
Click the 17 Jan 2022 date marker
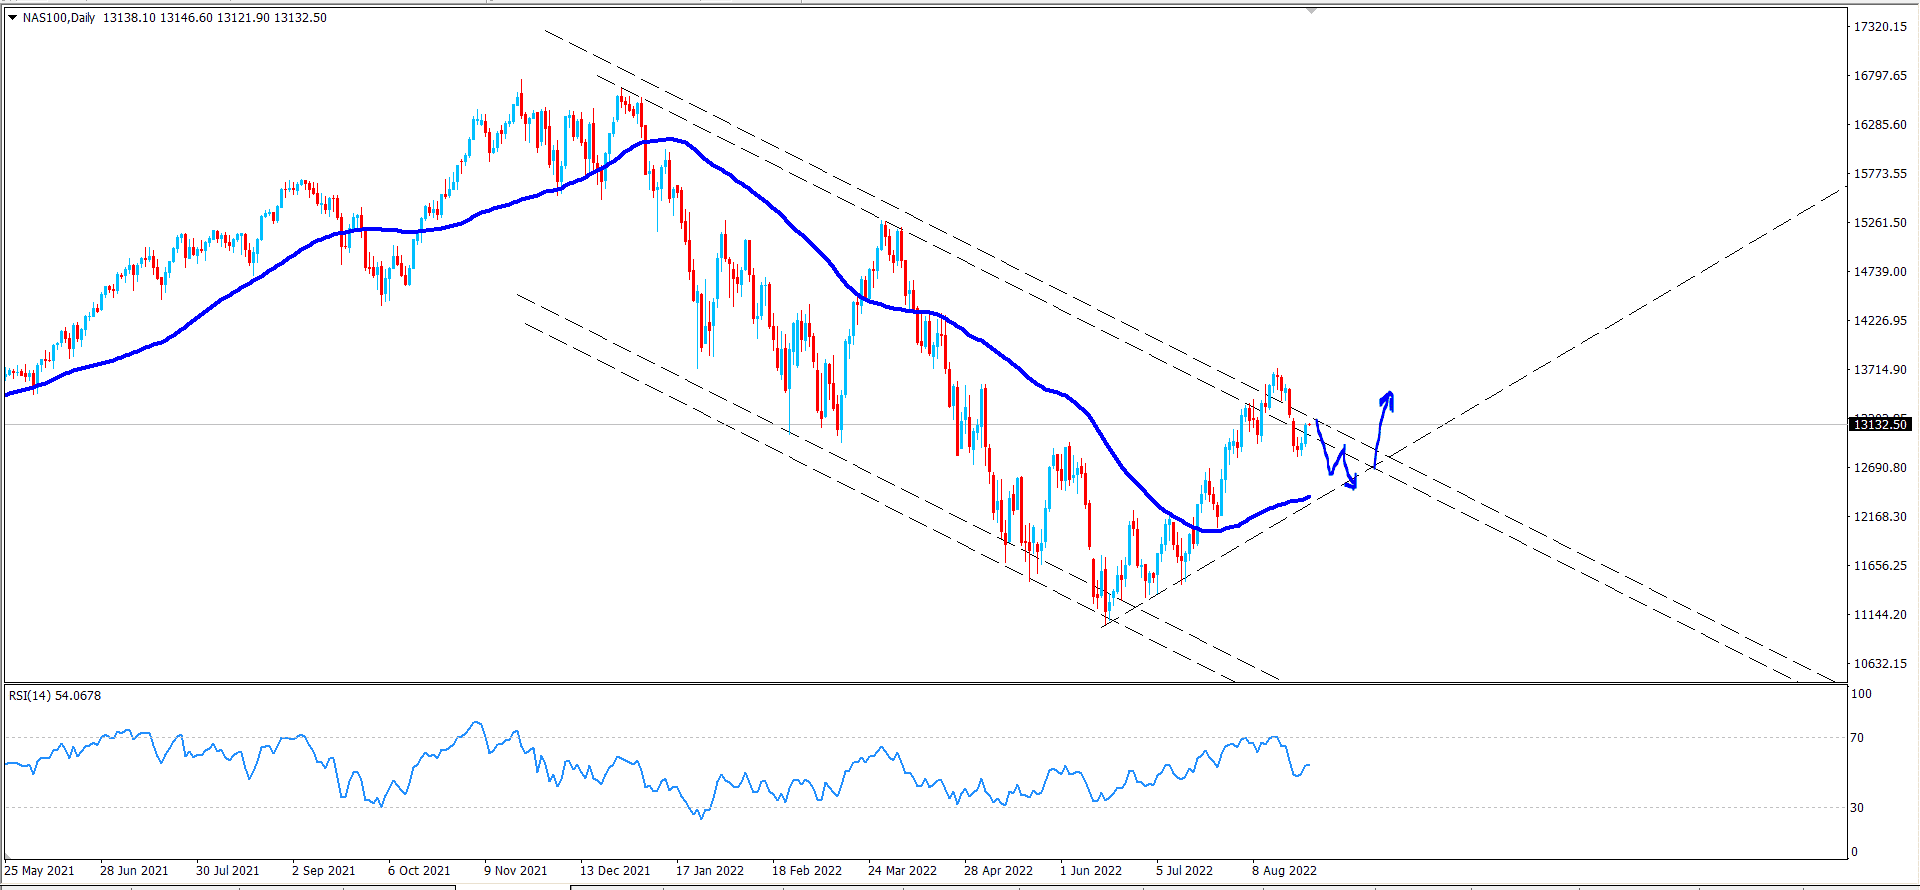[710, 870]
